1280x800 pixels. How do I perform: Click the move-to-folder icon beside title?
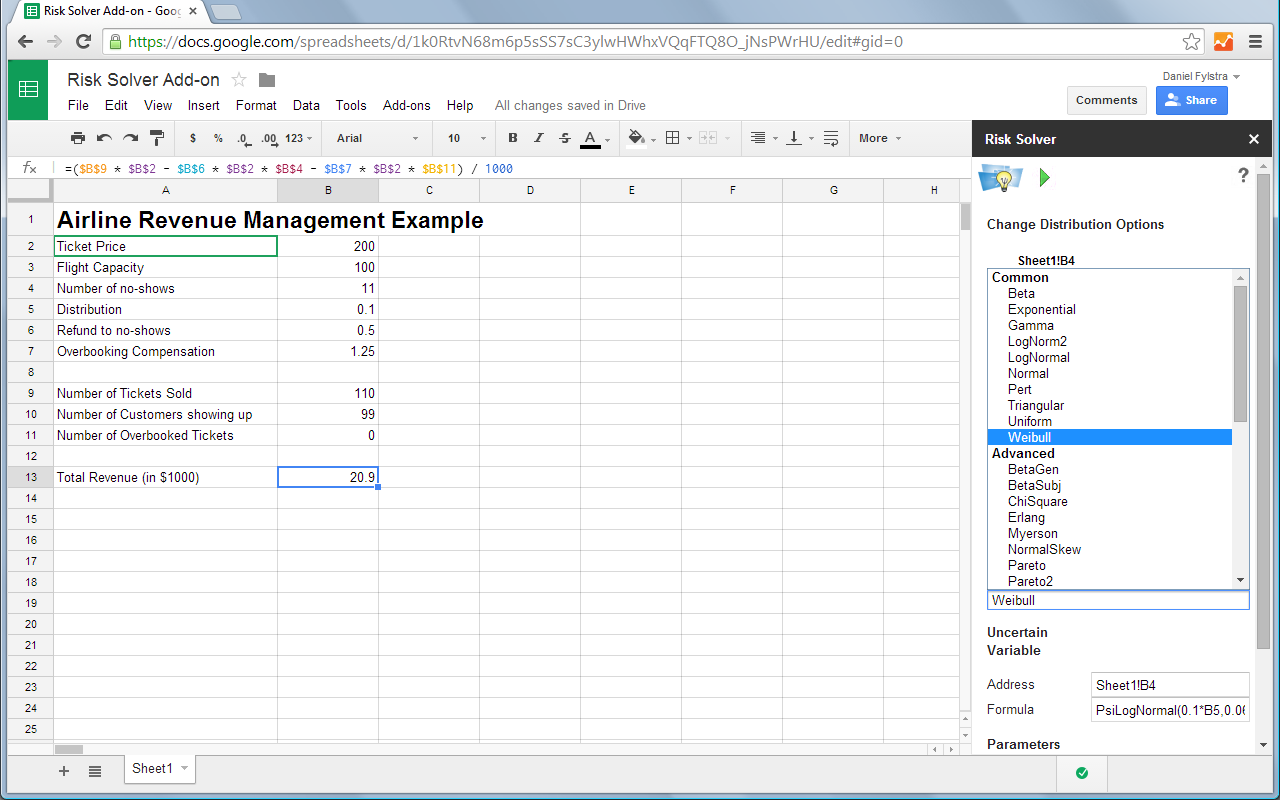(x=267, y=80)
